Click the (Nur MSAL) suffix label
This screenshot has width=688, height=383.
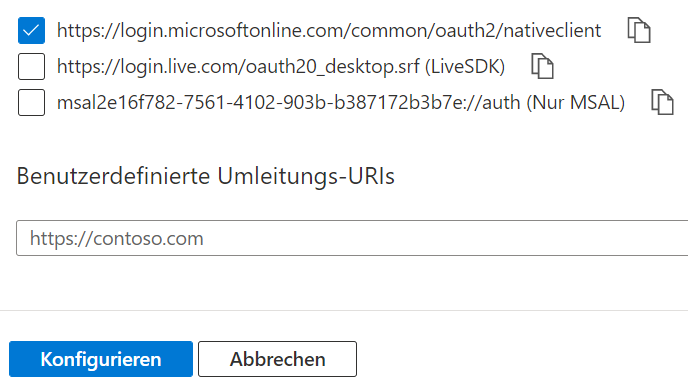click(x=576, y=103)
